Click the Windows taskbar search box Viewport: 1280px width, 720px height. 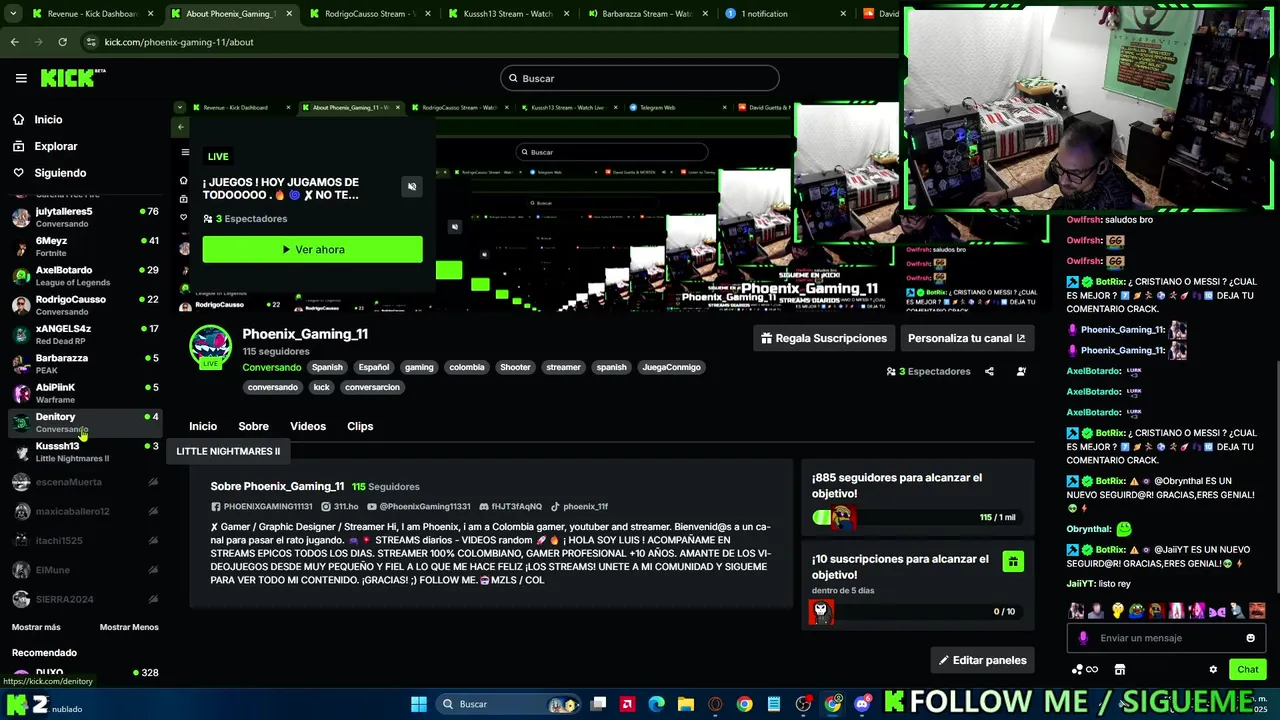[508, 704]
